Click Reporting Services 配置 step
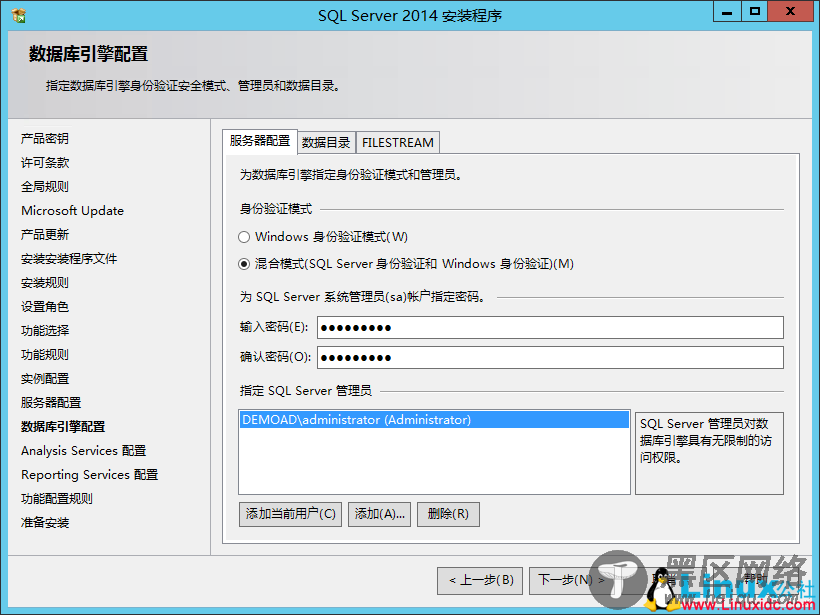 (x=89, y=475)
